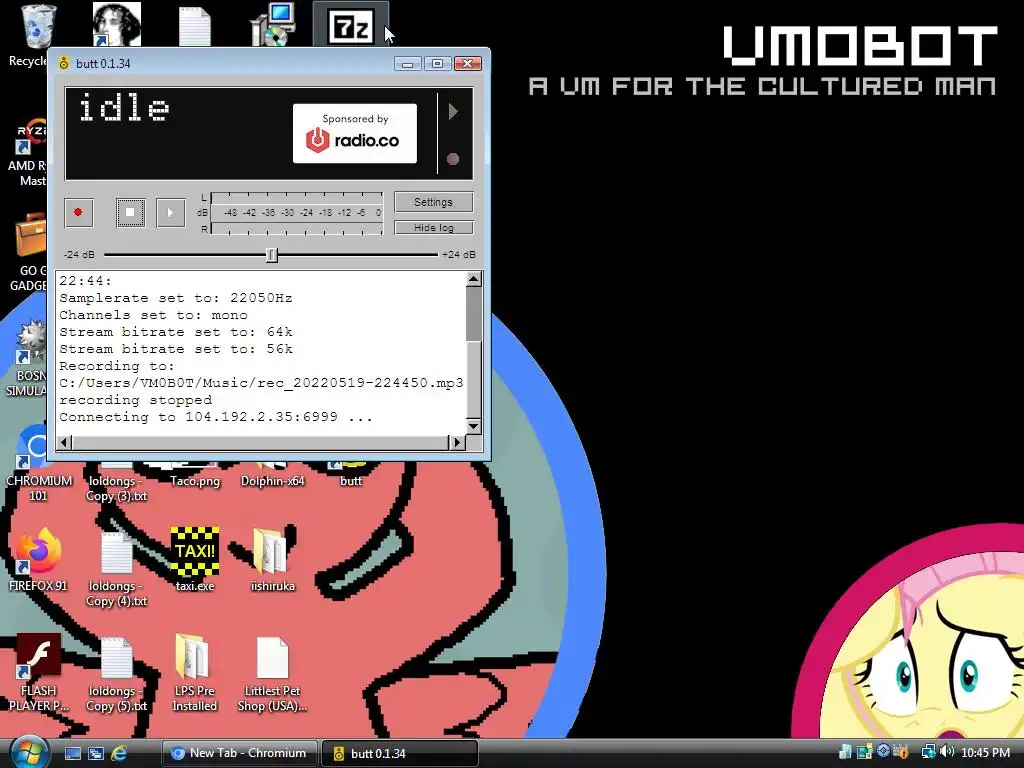This screenshot has height=768, width=1024.
Task: Select loldongs - Copy (5).txt file
Action: click(116, 674)
